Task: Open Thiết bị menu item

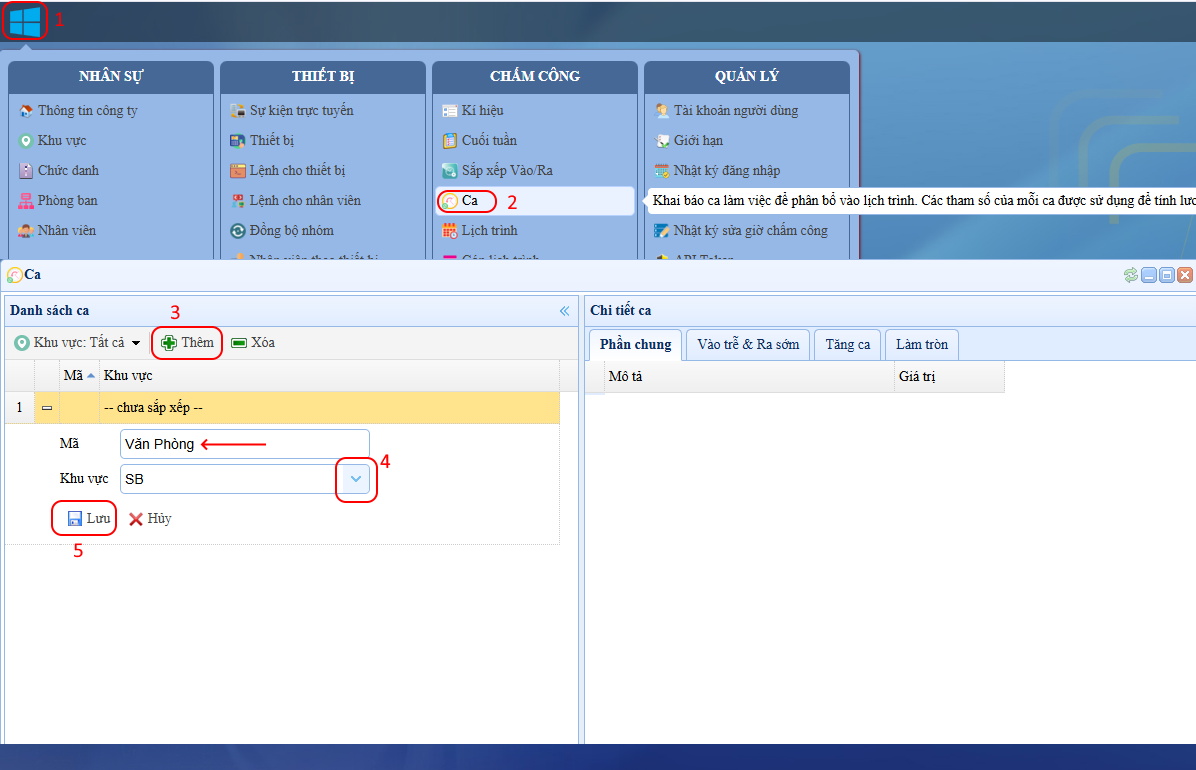Action: (x=262, y=140)
